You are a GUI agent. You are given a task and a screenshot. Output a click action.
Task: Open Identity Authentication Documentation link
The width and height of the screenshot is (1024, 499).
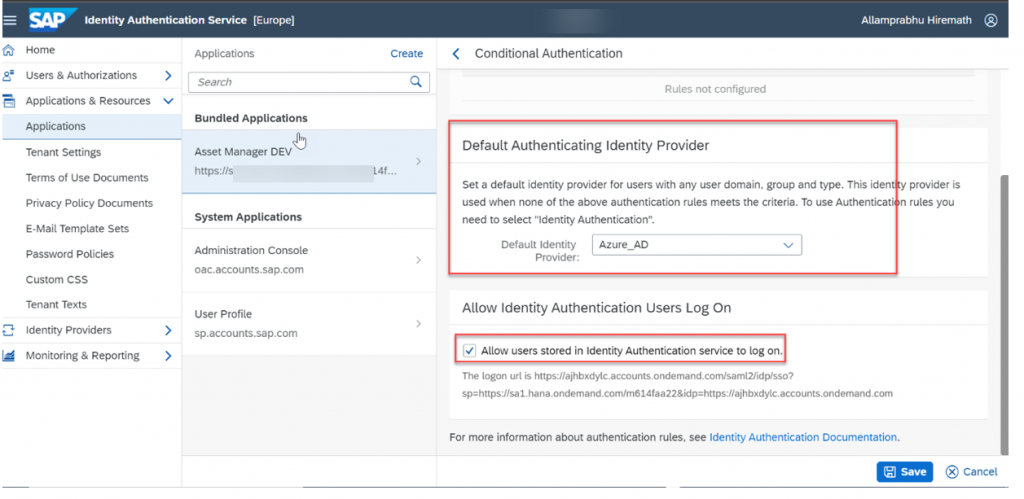click(x=803, y=437)
